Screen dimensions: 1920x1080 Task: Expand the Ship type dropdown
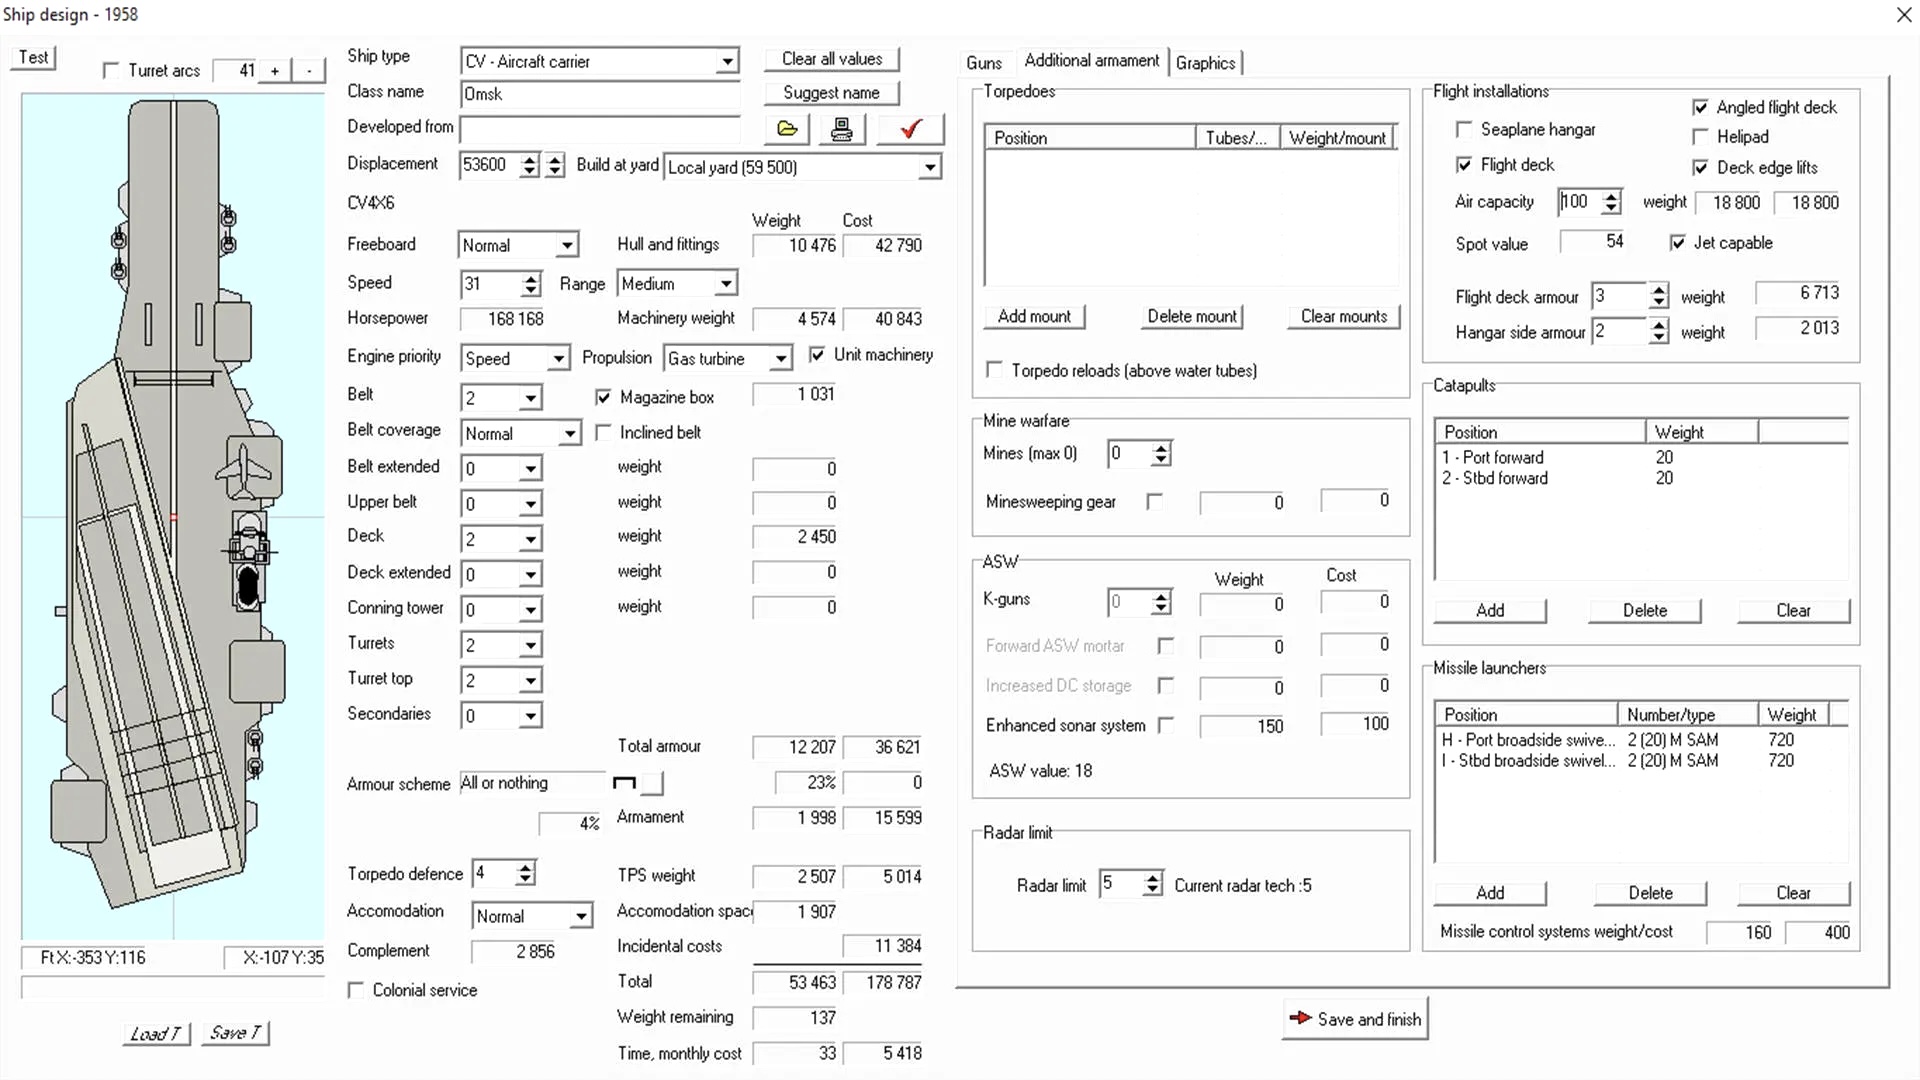coord(727,62)
